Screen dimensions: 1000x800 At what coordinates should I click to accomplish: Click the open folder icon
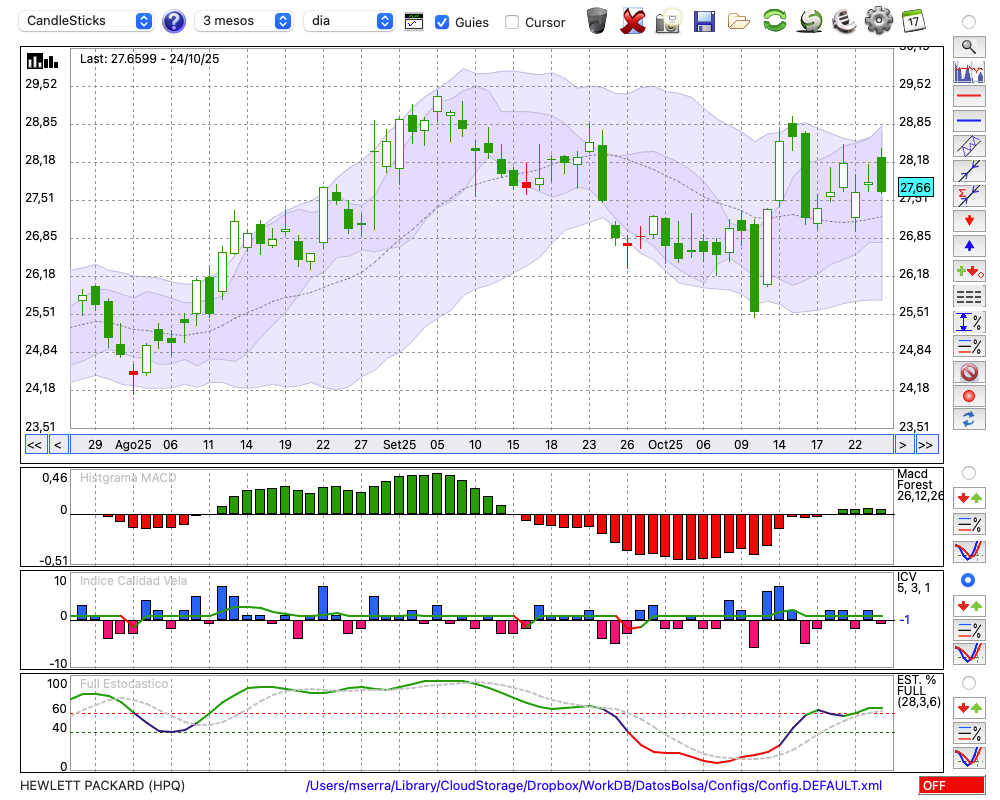click(739, 20)
